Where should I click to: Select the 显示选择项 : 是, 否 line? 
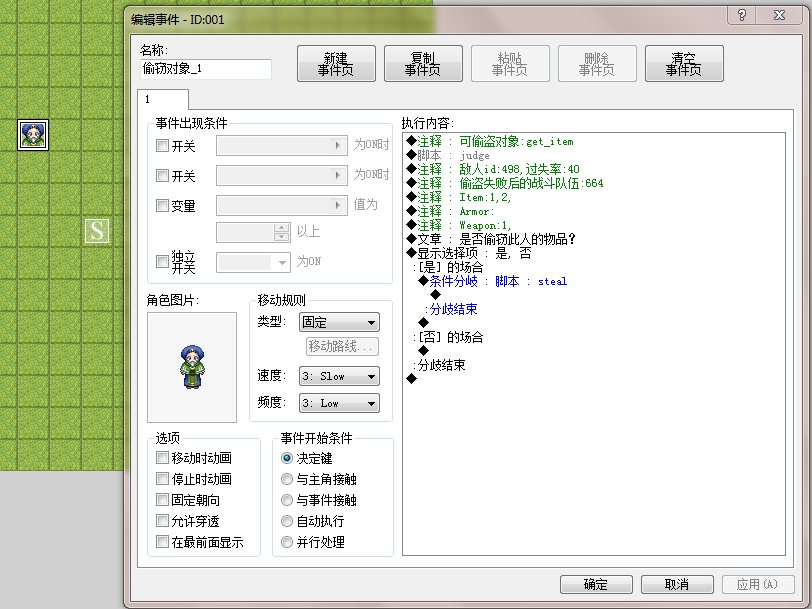tap(469, 253)
